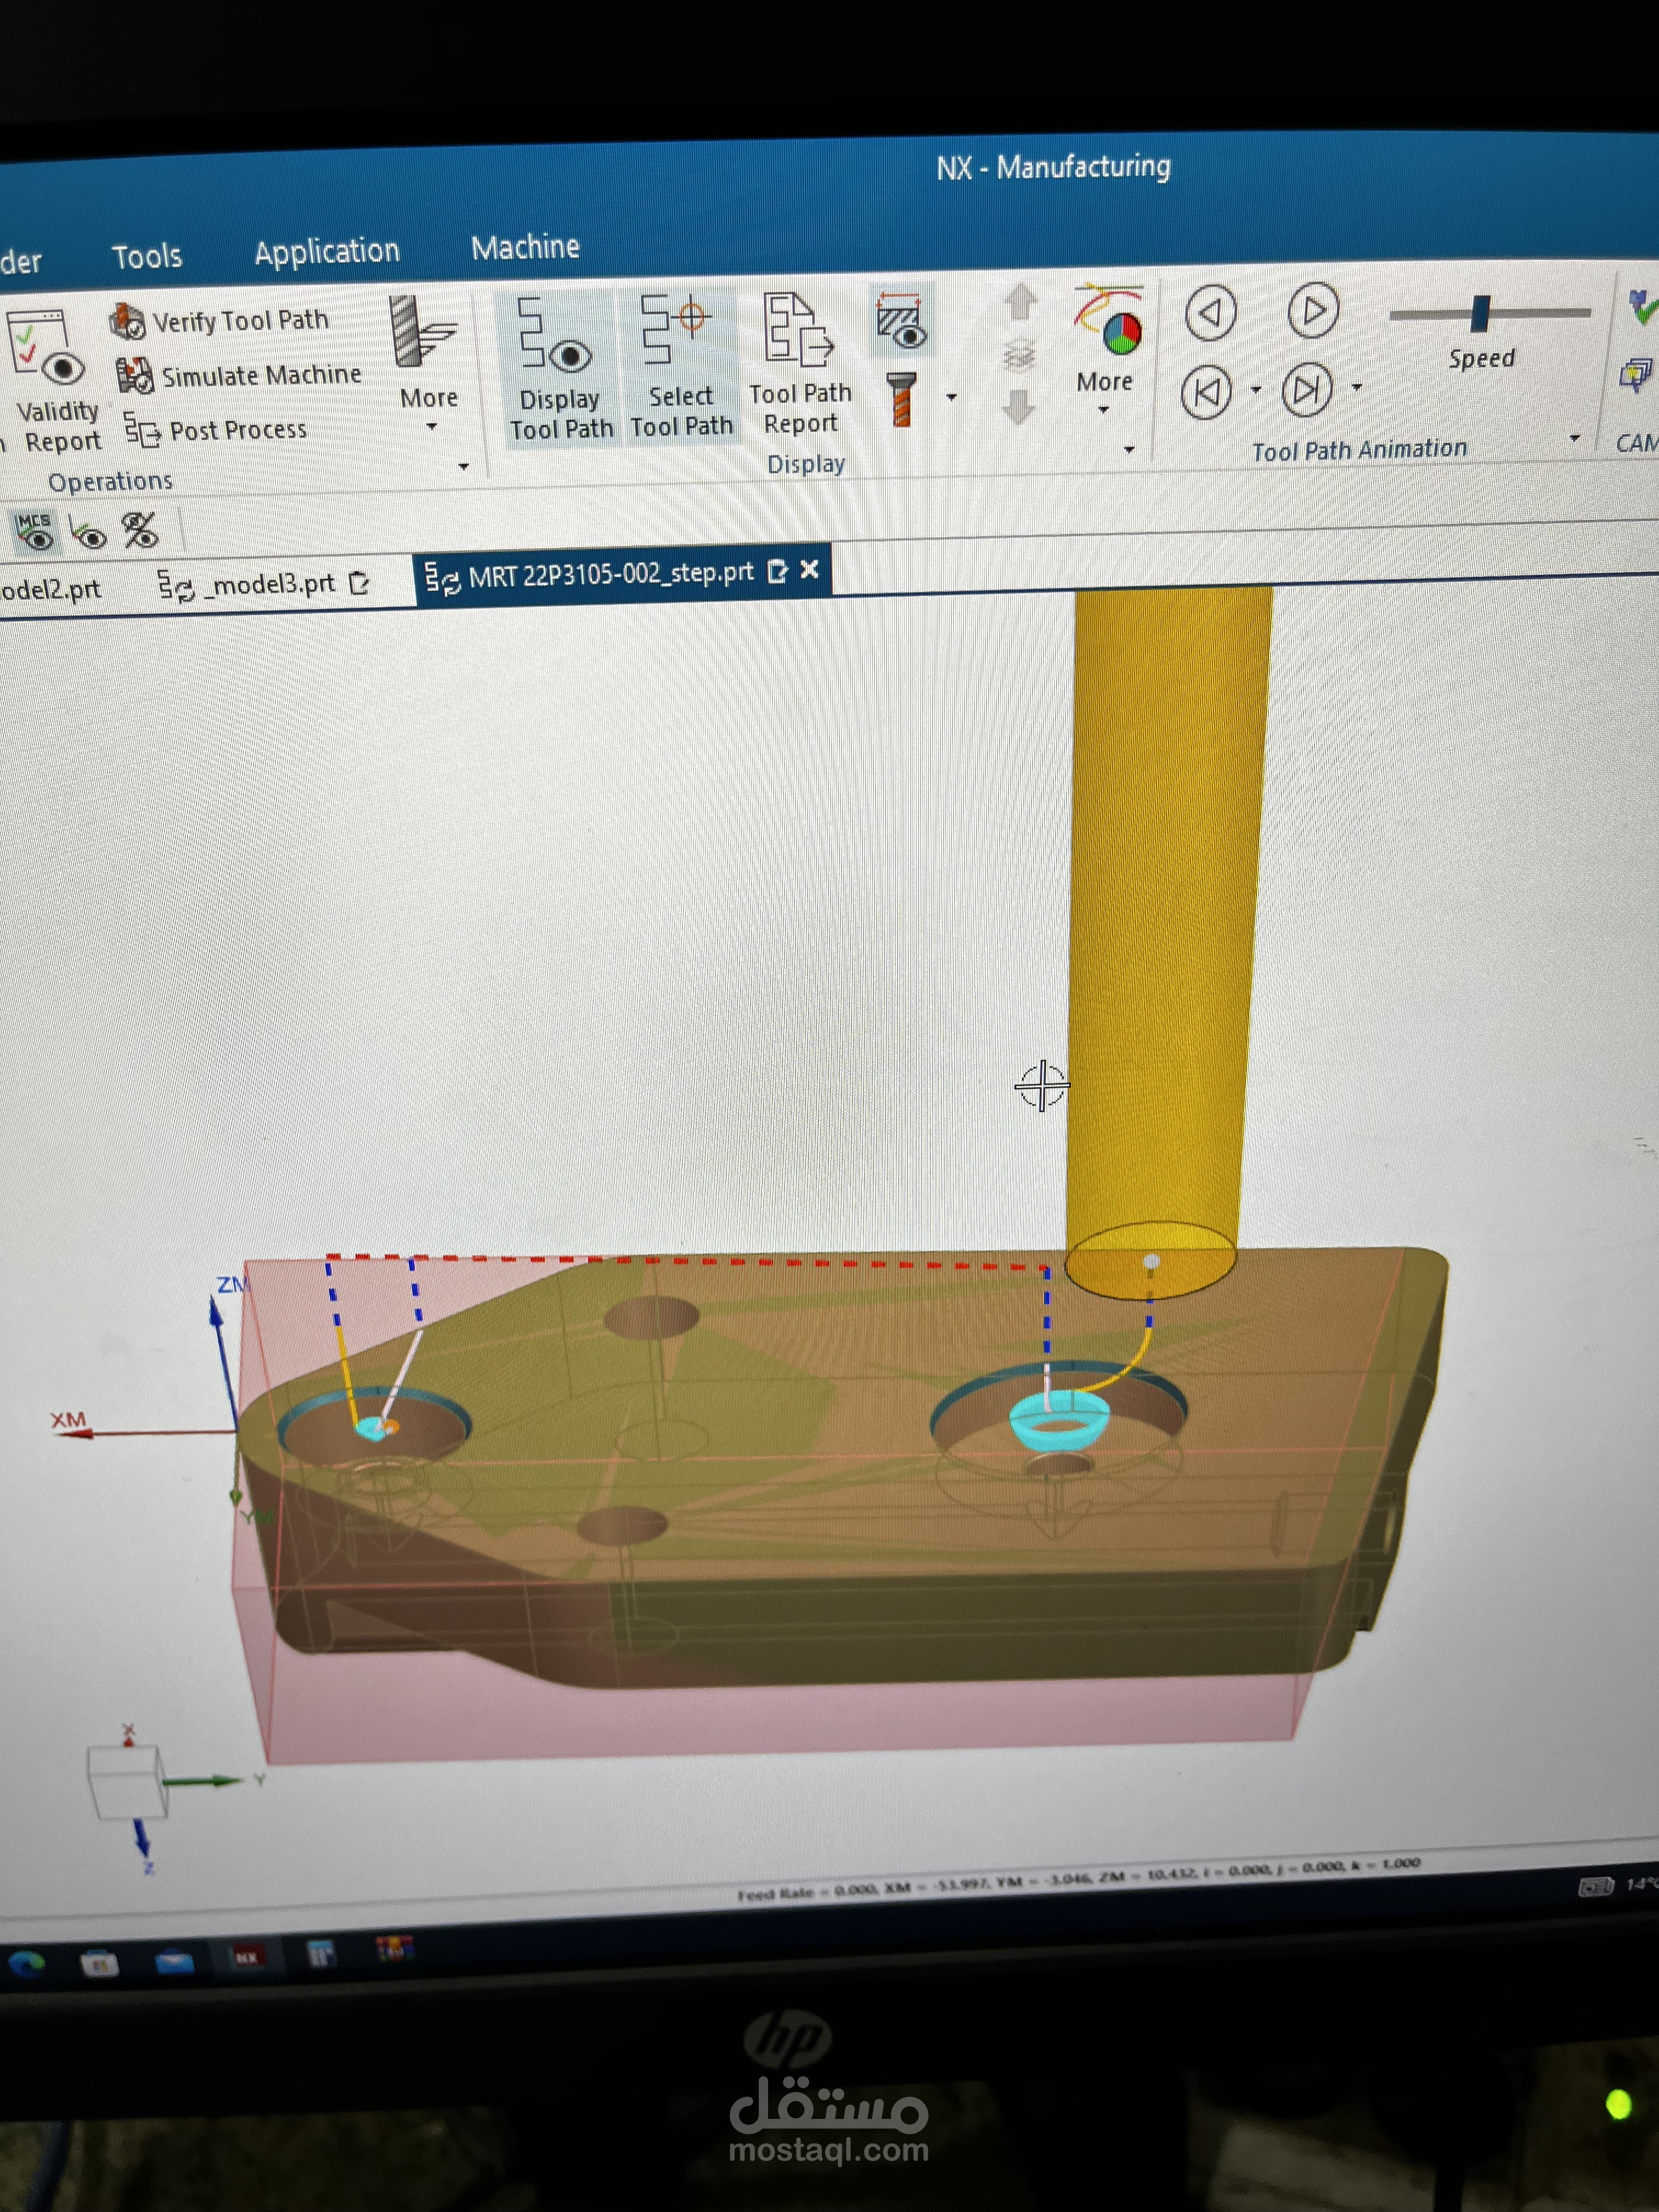Open the Application ribbon tab

[x=327, y=251]
